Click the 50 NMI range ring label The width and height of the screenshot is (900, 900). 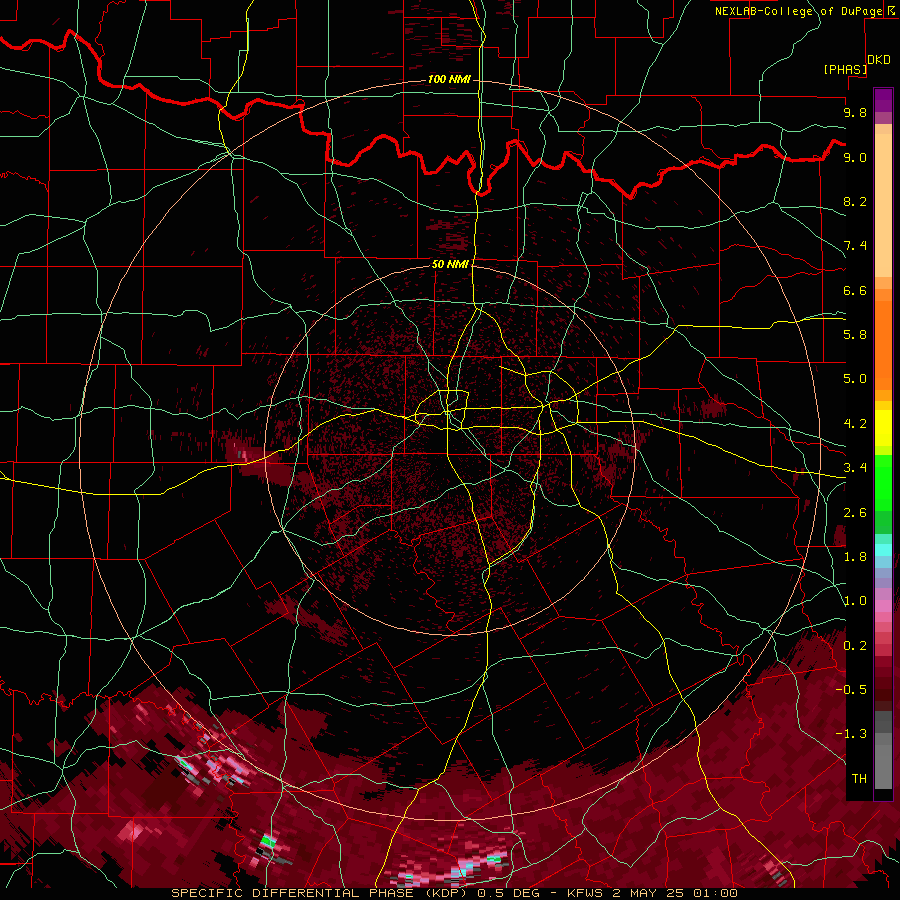451,264
